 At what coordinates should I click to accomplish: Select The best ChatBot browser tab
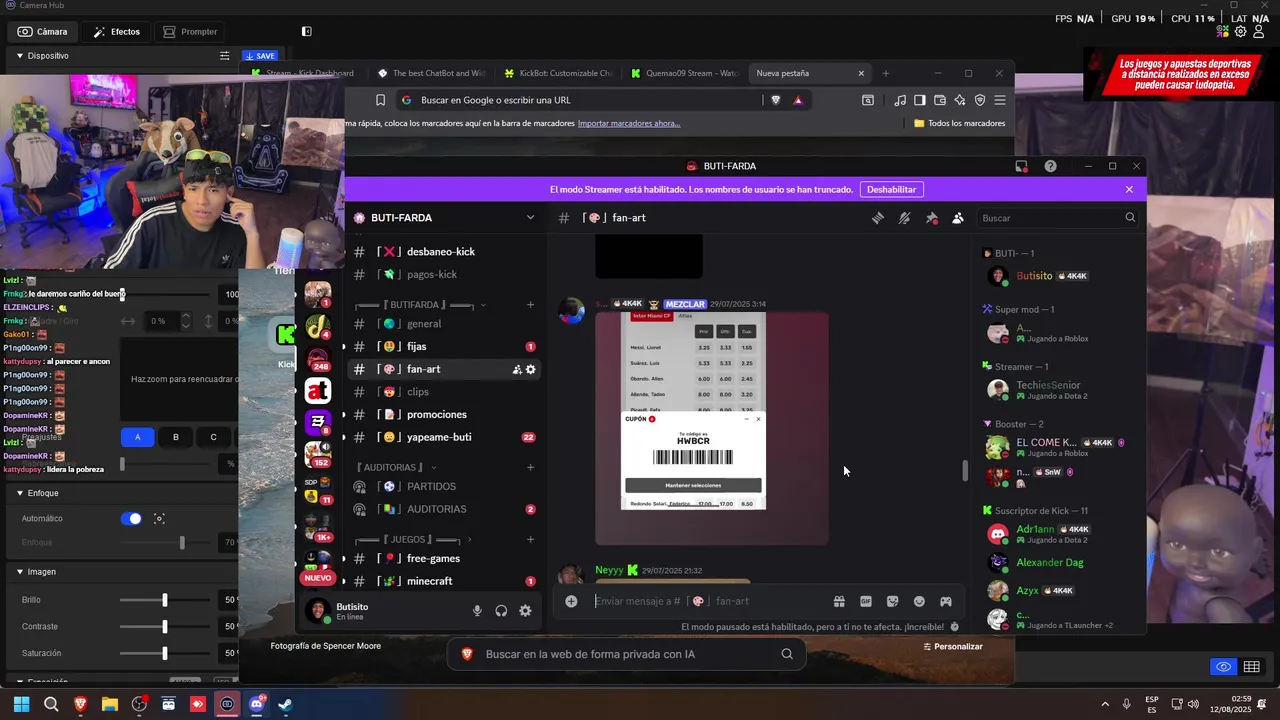(x=431, y=73)
